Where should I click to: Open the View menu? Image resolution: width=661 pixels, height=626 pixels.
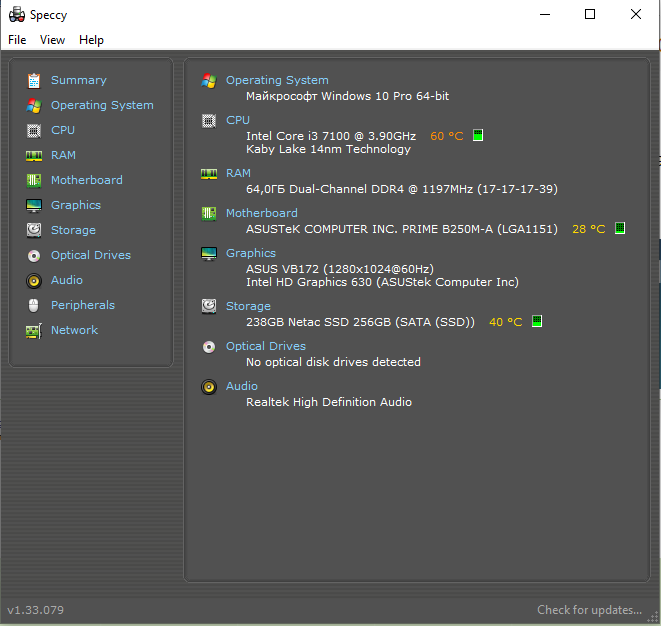[52, 40]
